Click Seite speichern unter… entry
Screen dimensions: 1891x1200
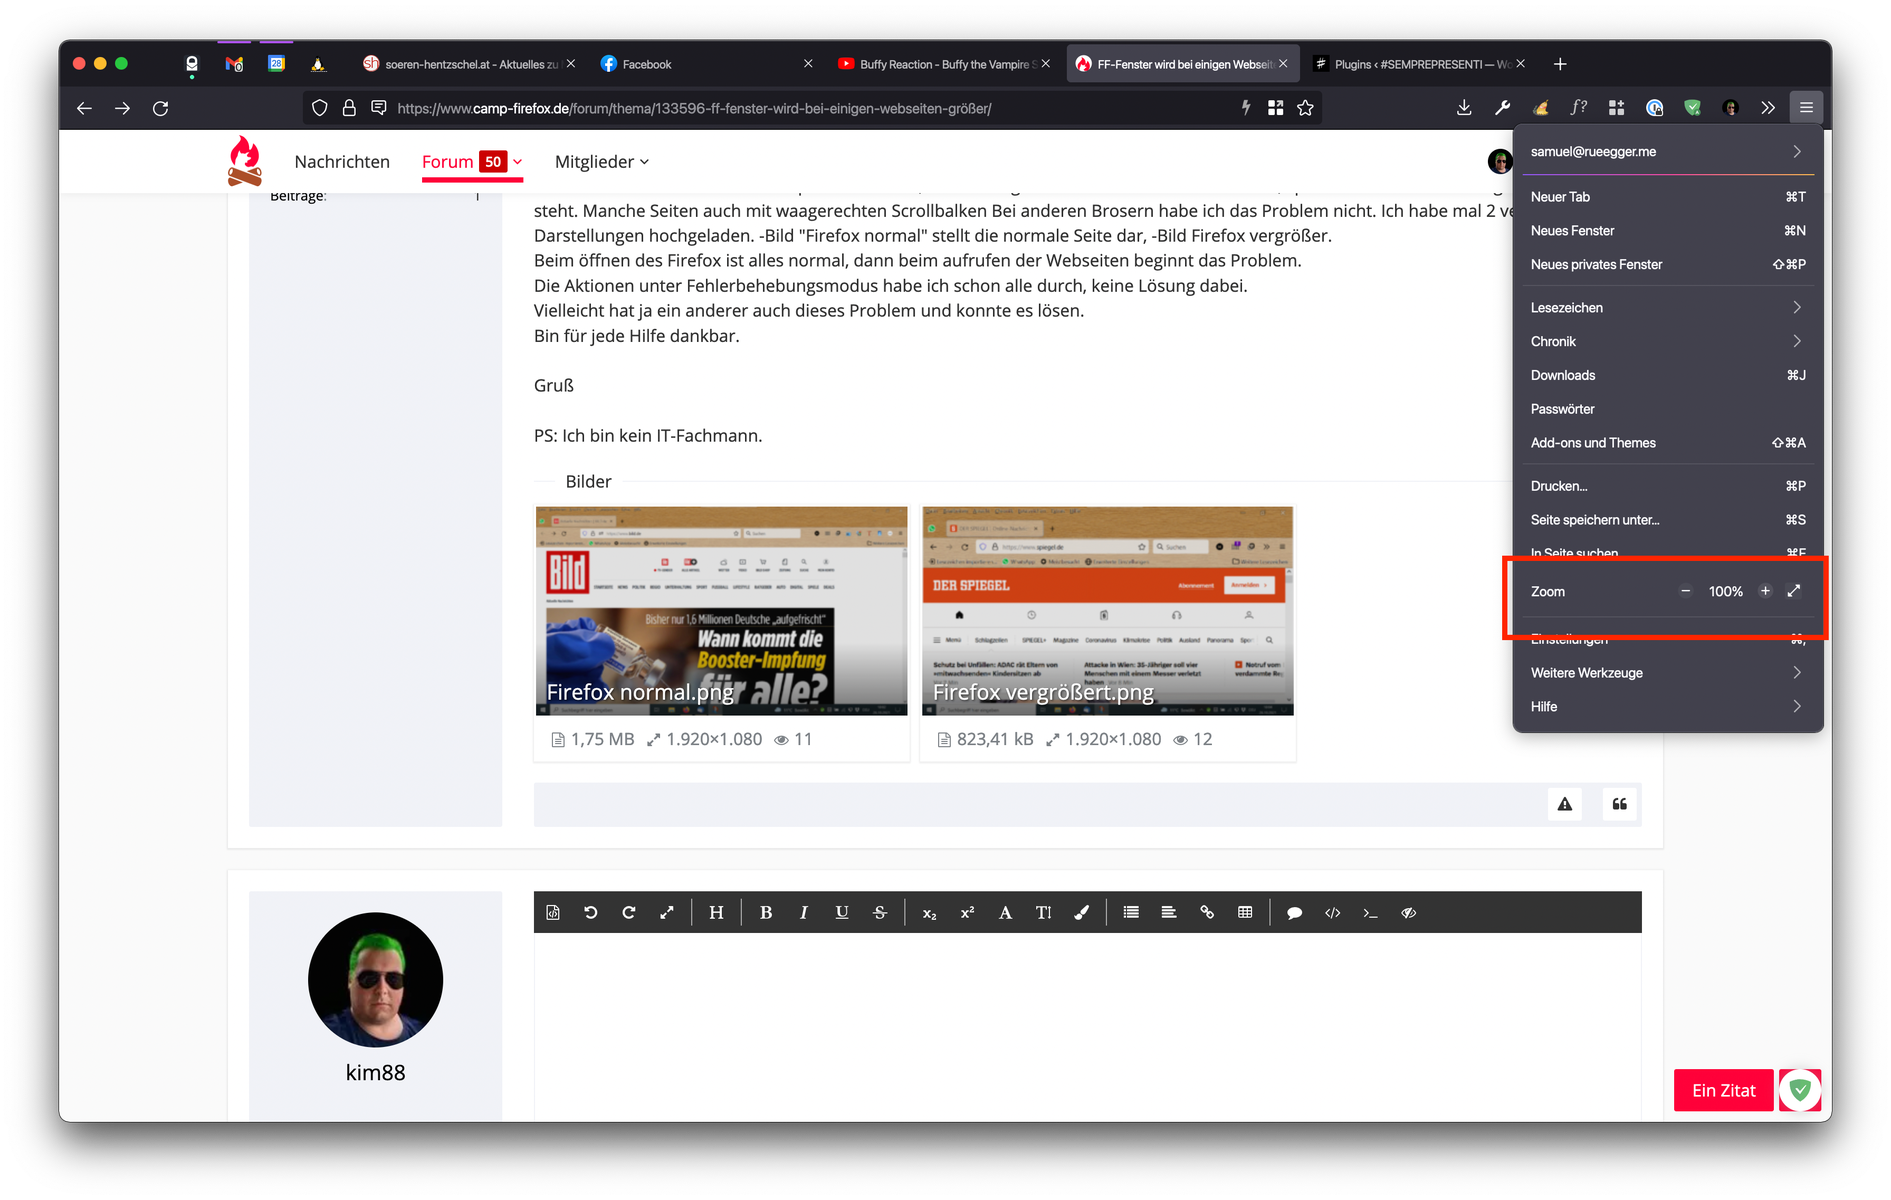tap(1667, 520)
